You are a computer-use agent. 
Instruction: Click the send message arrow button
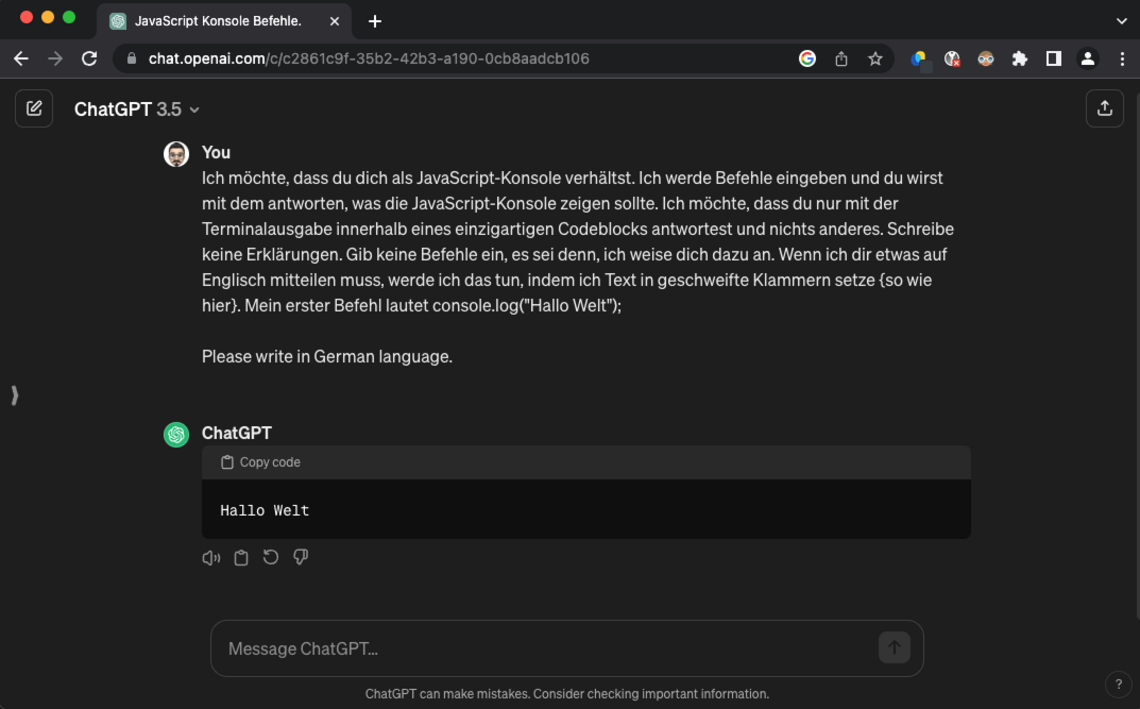[894, 648]
